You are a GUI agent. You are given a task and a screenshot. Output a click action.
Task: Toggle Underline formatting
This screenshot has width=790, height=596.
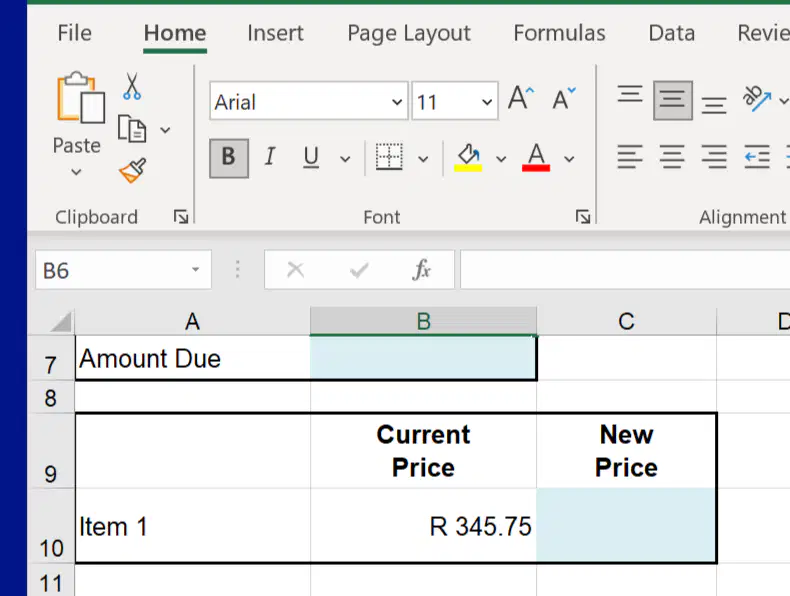pos(311,157)
